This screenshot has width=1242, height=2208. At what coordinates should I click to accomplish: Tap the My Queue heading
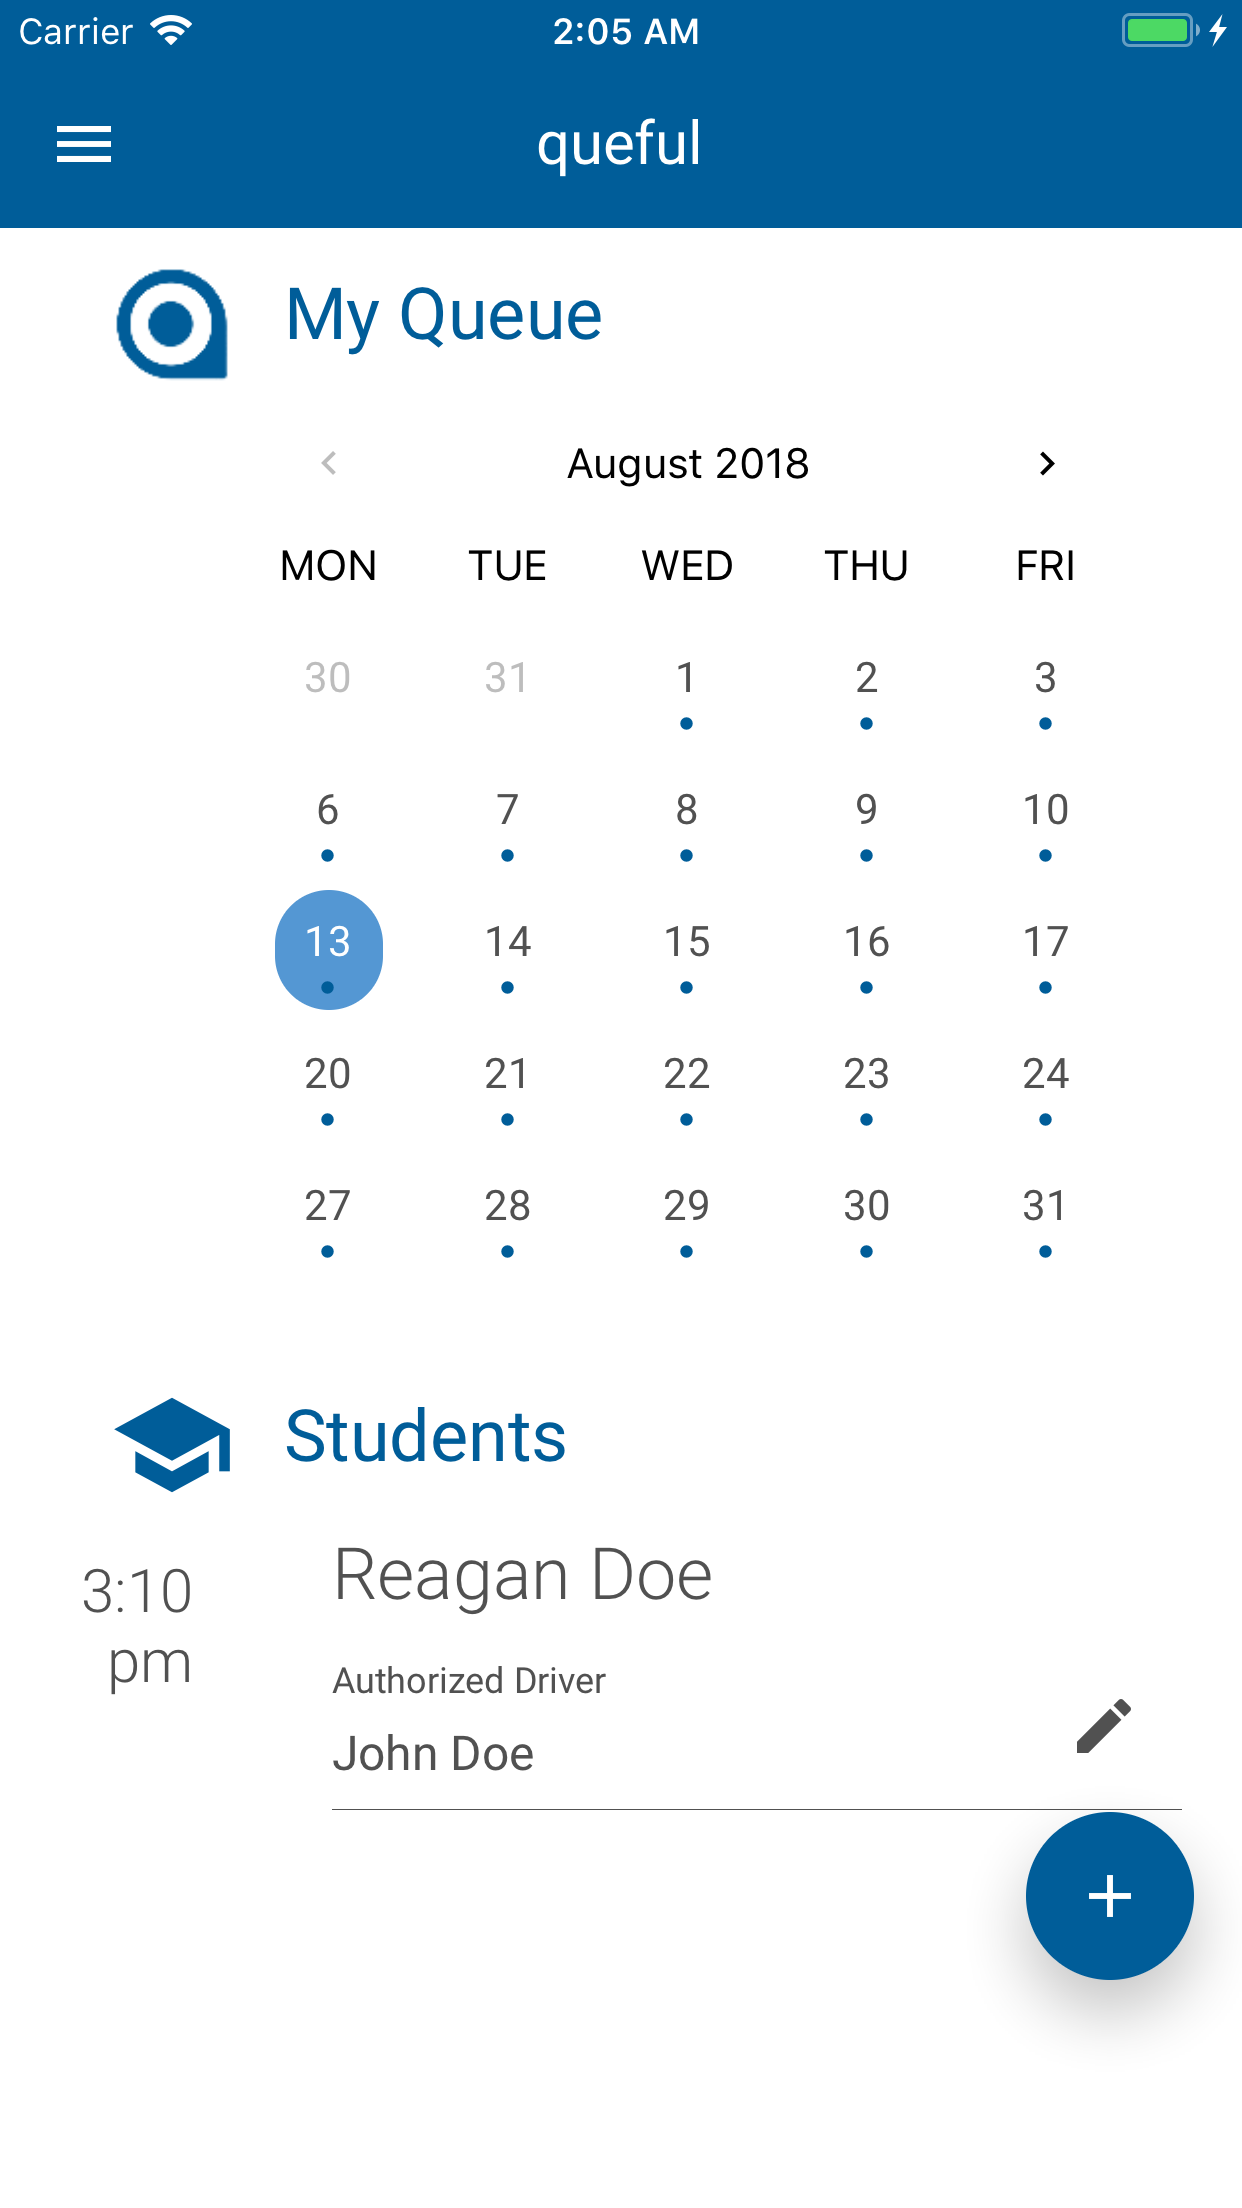pos(444,316)
